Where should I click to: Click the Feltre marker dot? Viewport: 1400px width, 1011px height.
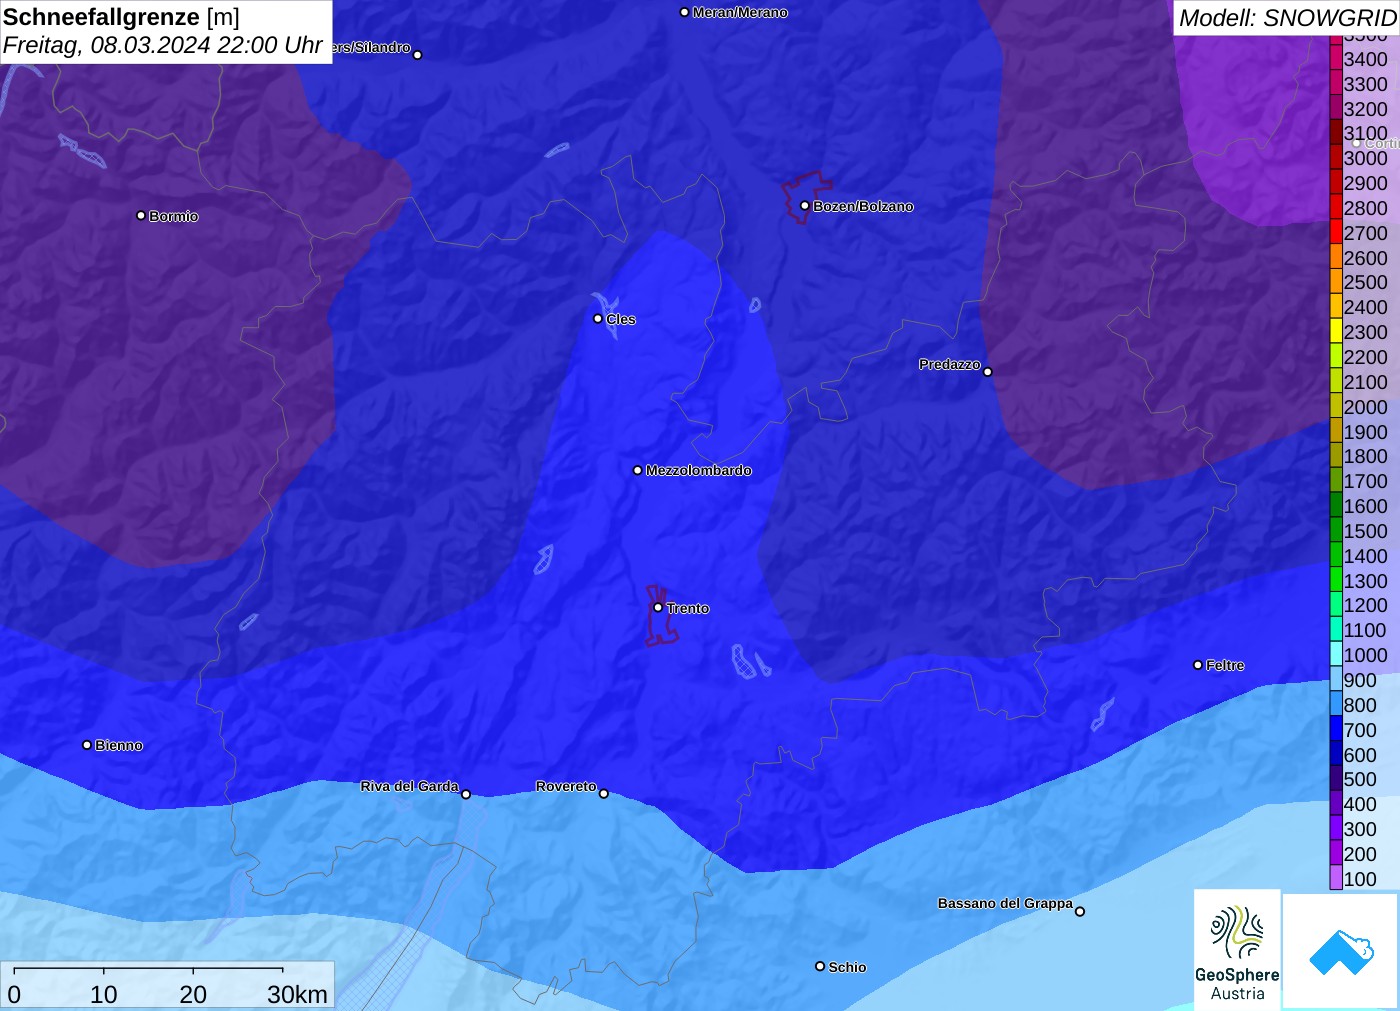1198,665
